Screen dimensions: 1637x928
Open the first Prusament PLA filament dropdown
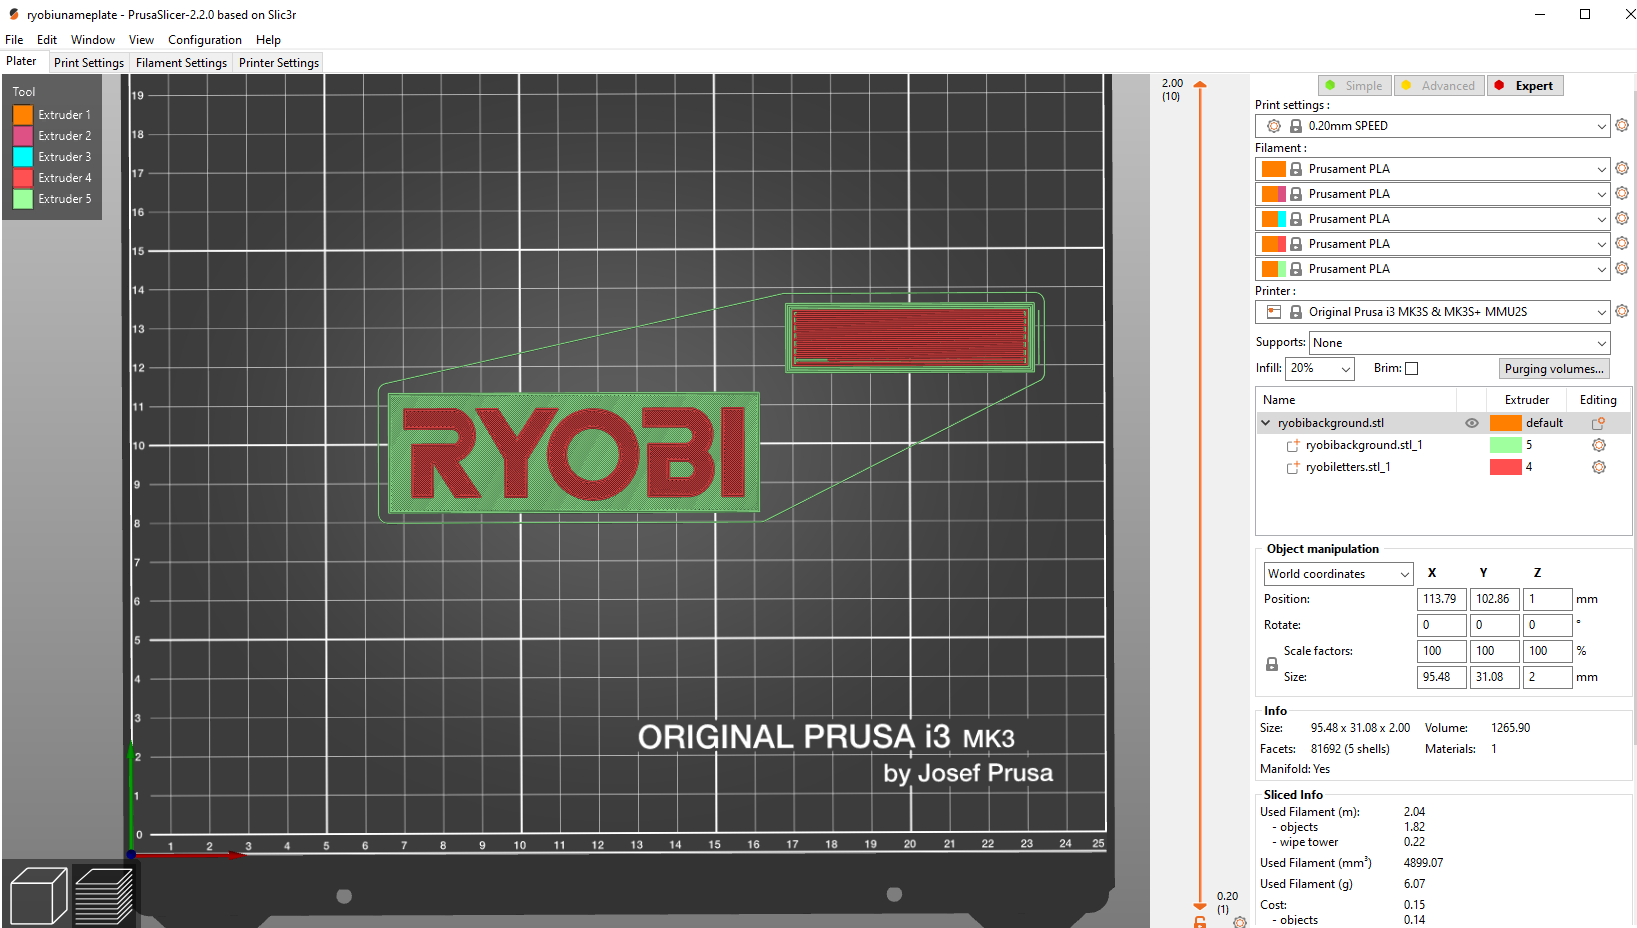1432,169
